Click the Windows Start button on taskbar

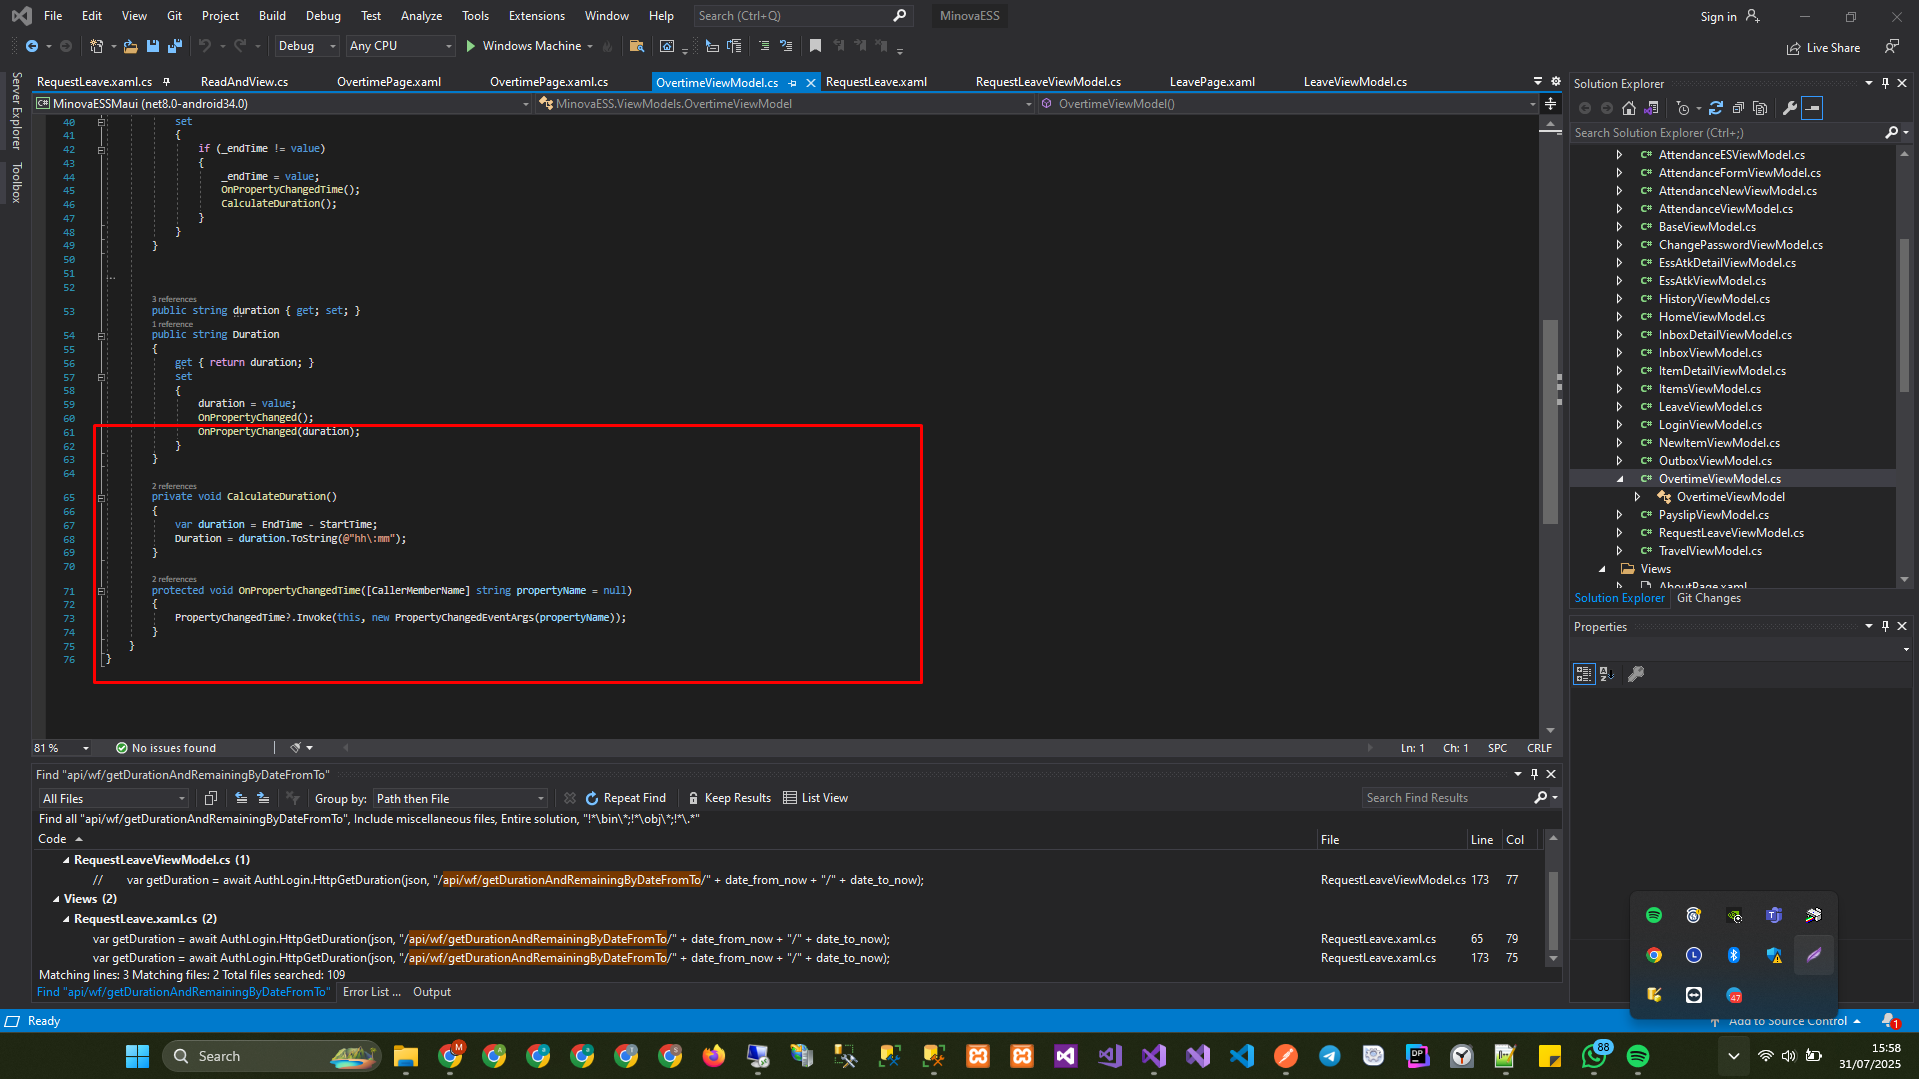click(137, 1056)
